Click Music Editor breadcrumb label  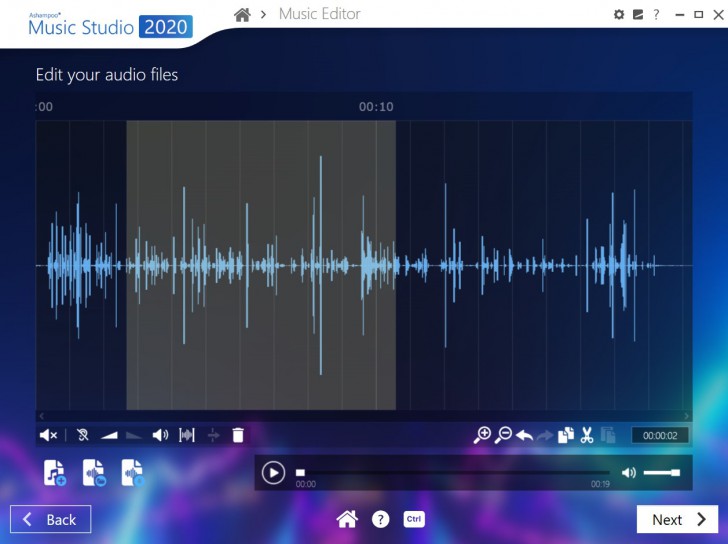coord(319,14)
